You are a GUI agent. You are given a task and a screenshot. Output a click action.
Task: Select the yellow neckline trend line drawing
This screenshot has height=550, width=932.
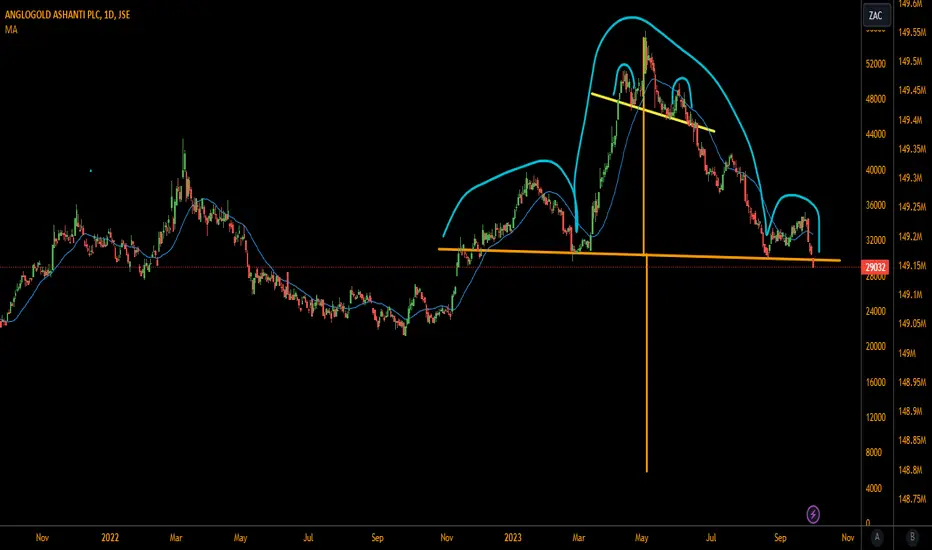pyautogui.click(x=653, y=112)
